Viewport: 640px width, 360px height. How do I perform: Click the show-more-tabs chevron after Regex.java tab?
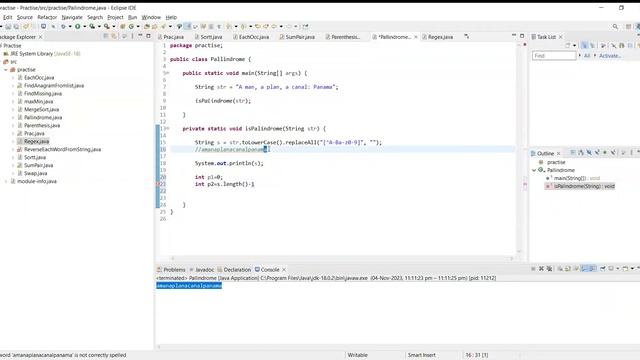467,37
